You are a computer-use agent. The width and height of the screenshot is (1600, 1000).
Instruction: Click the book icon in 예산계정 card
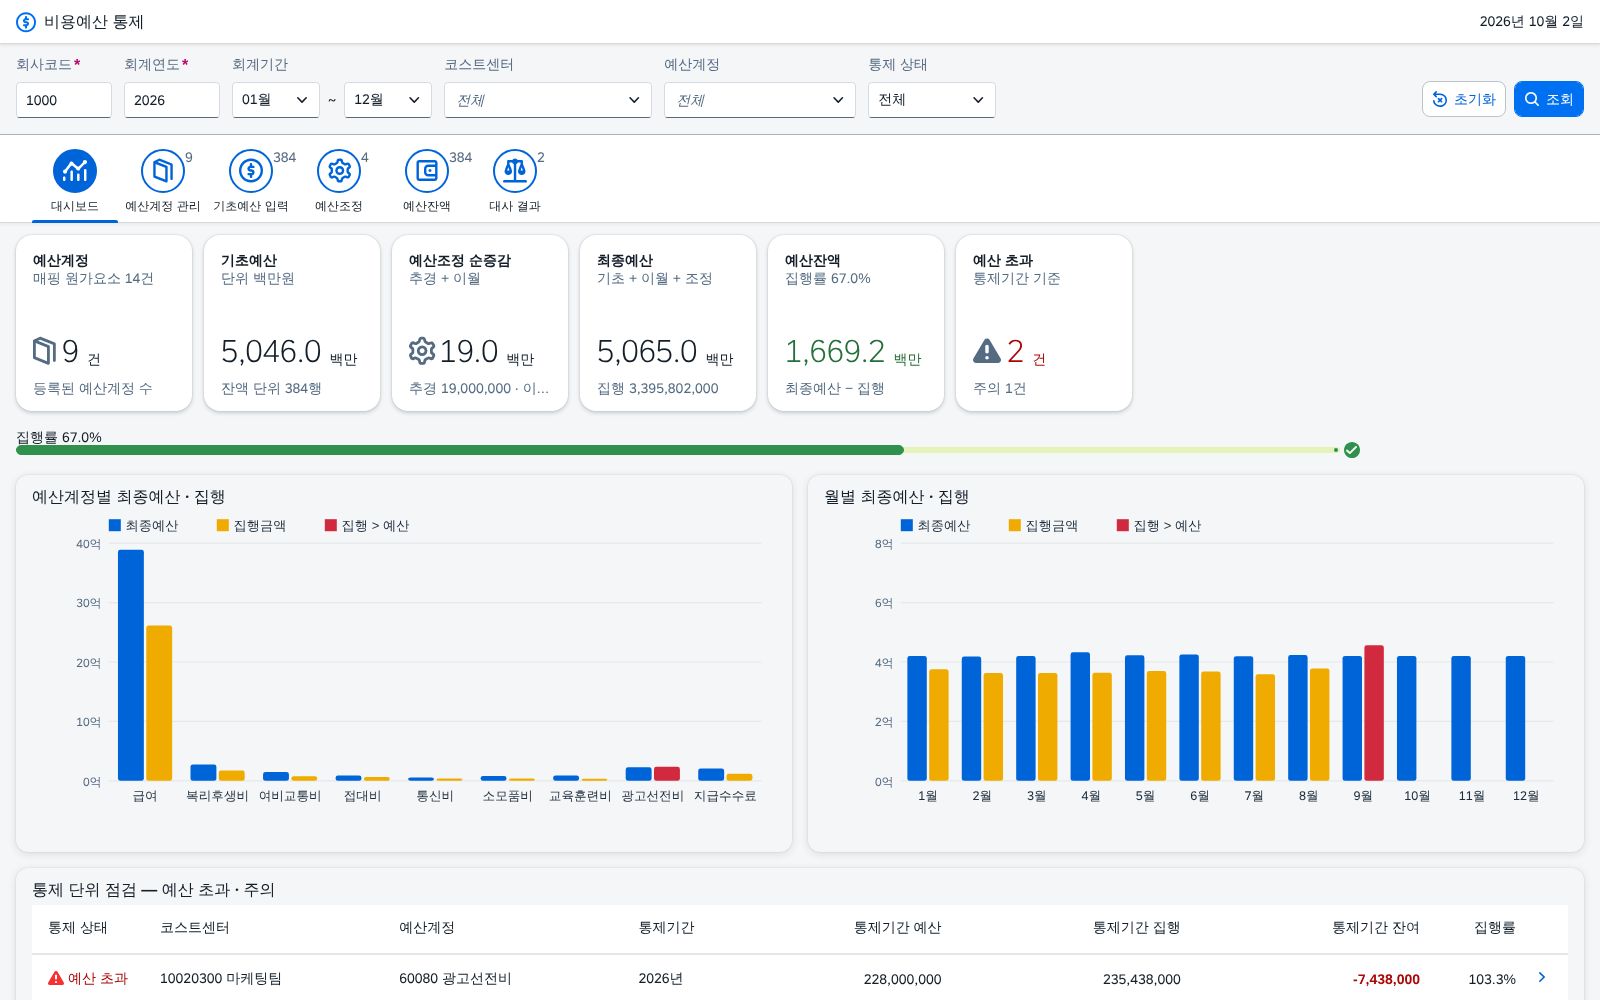pyautogui.click(x=44, y=351)
